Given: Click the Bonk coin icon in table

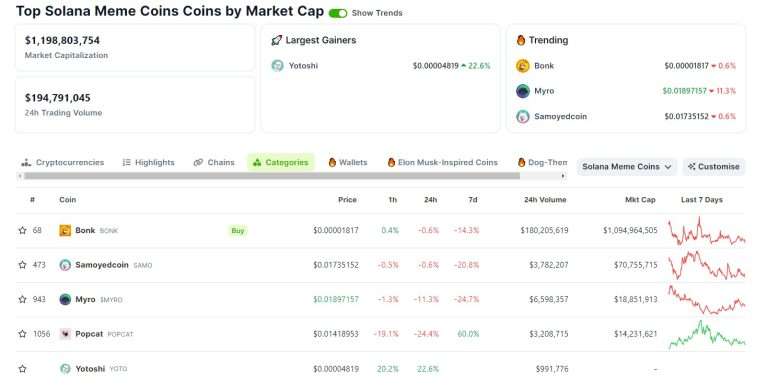Looking at the screenshot, I should pos(65,230).
